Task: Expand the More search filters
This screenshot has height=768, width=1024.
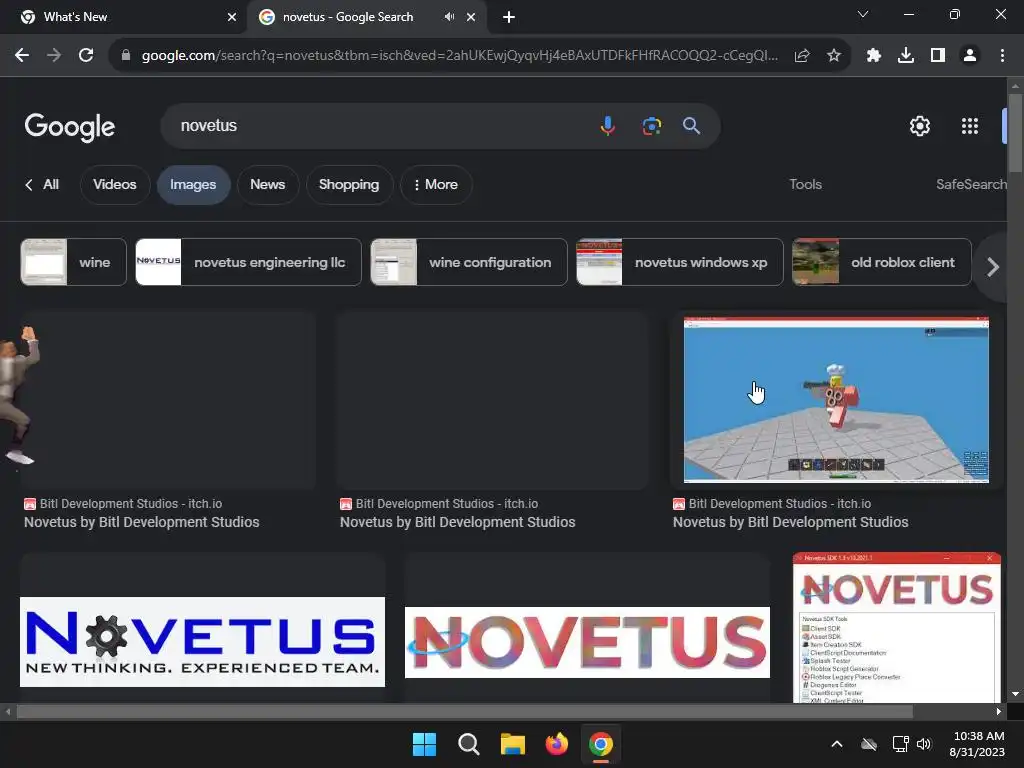Action: 436,184
